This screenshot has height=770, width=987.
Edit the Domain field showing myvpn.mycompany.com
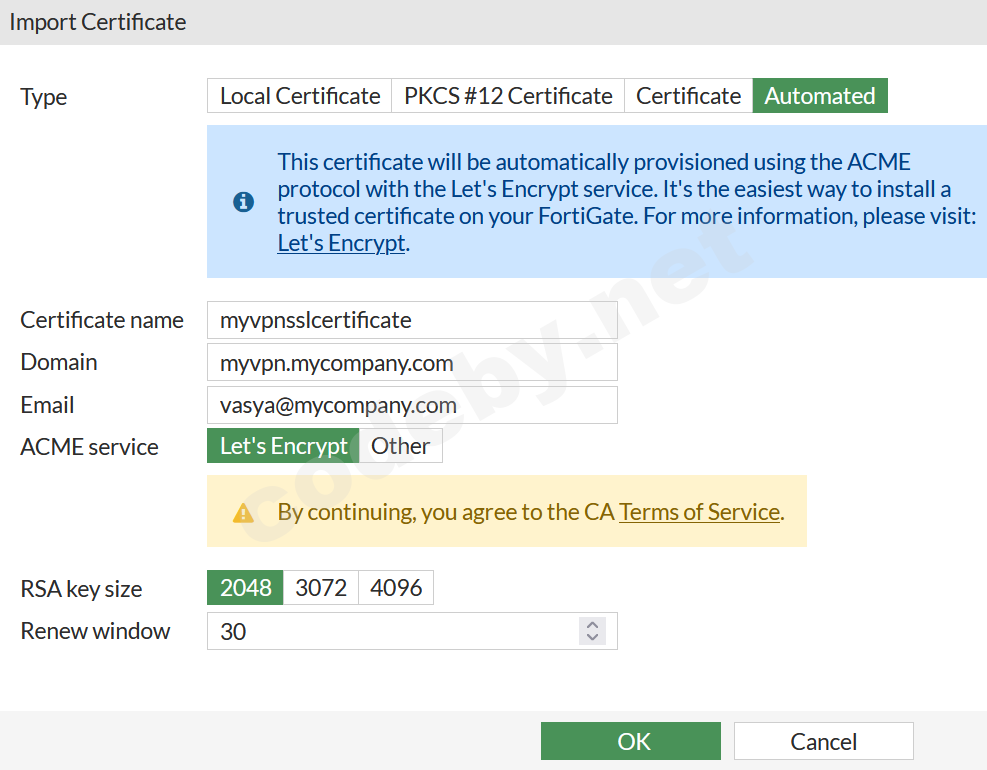(x=411, y=362)
